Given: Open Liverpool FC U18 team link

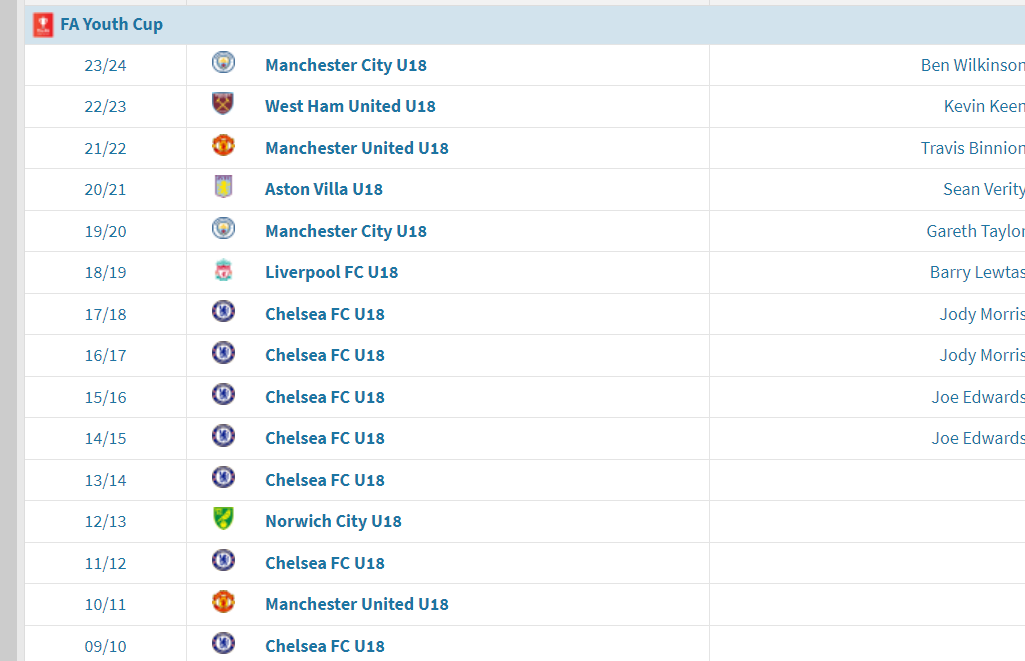Looking at the screenshot, I should tap(331, 272).
